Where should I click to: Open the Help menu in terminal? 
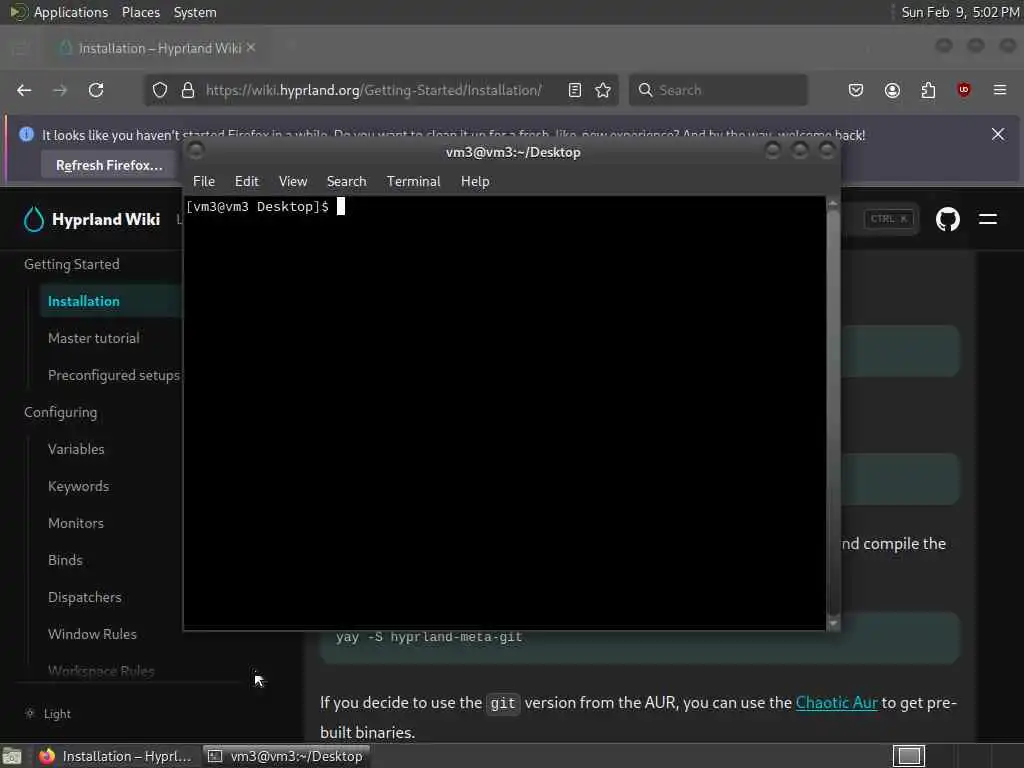[475, 182]
